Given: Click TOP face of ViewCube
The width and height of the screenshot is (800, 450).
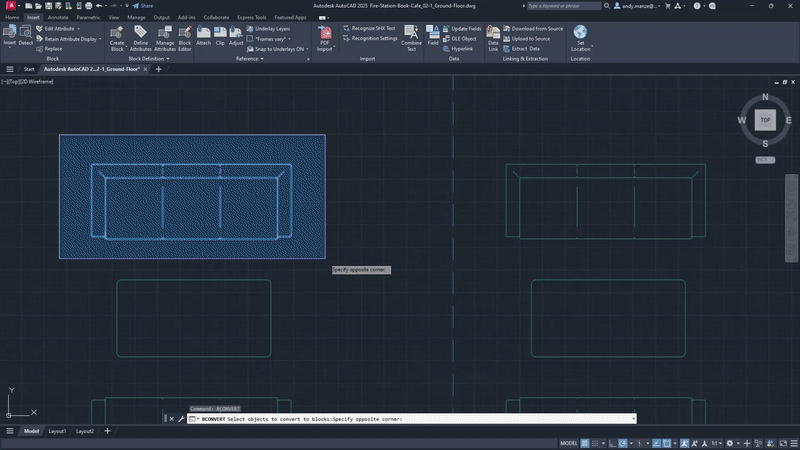Looking at the screenshot, I should pos(765,120).
